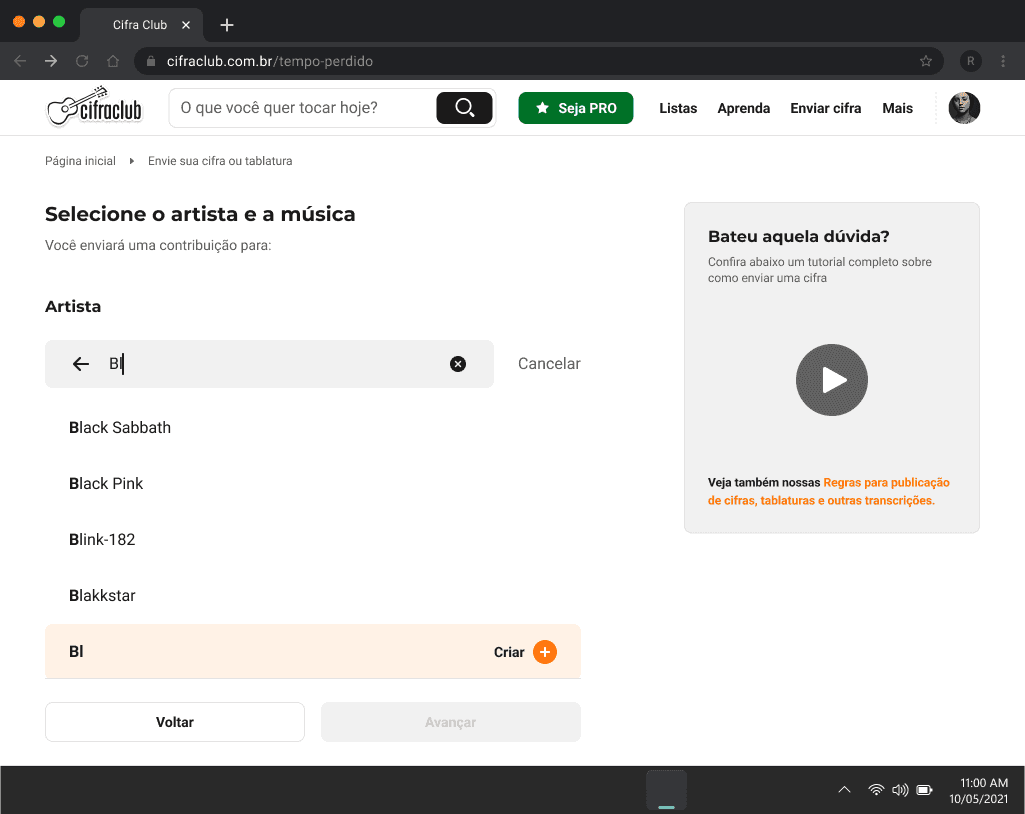
Task: Open the Aprenda menu
Action: point(743,108)
